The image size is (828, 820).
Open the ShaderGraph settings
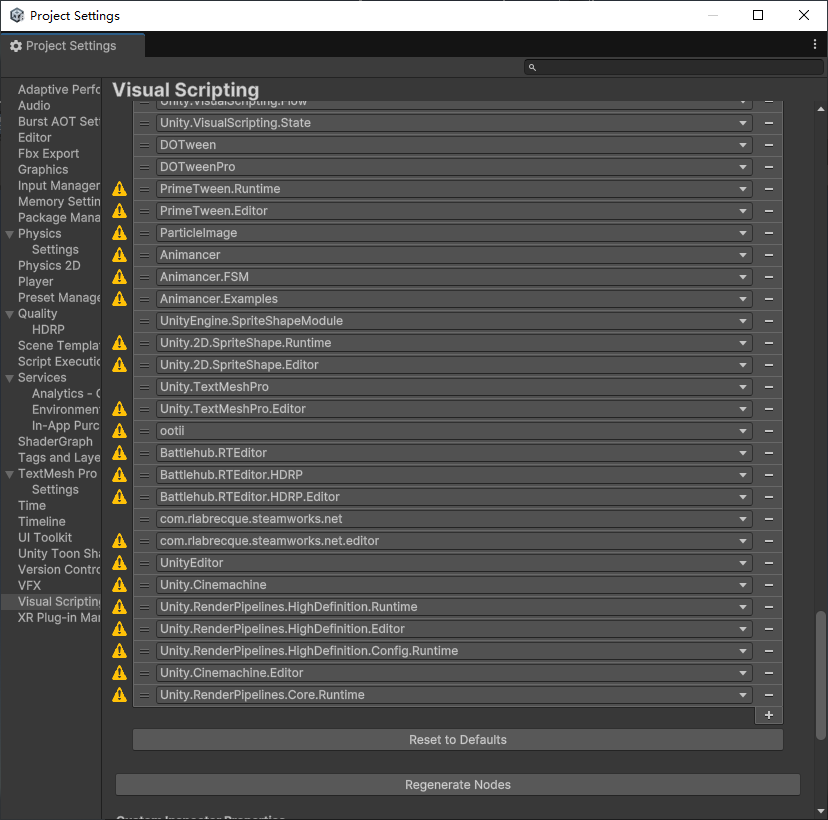pyautogui.click(x=55, y=441)
